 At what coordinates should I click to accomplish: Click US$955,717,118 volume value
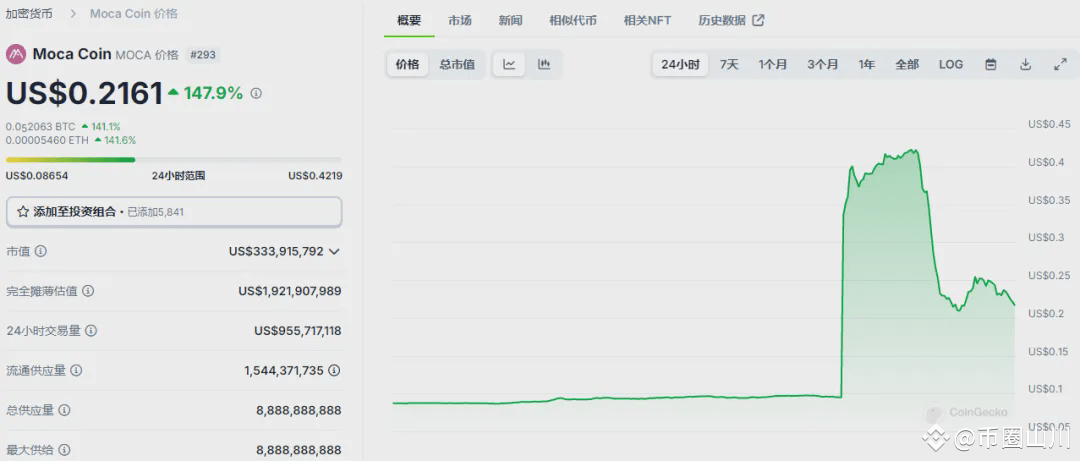pyautogui.click(x=298, y=331)
